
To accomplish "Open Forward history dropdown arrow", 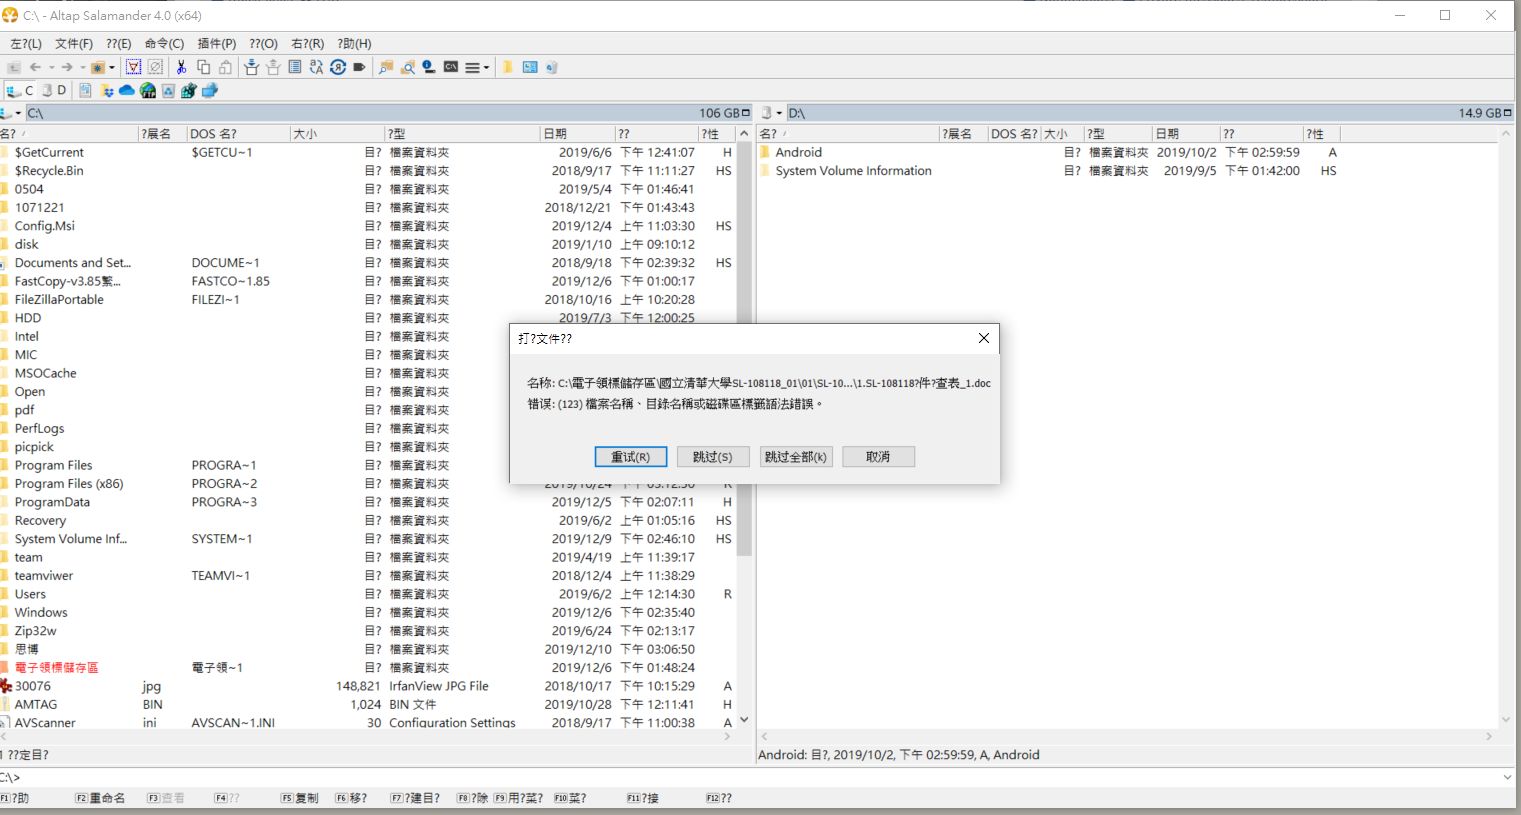I will (82, 67).
